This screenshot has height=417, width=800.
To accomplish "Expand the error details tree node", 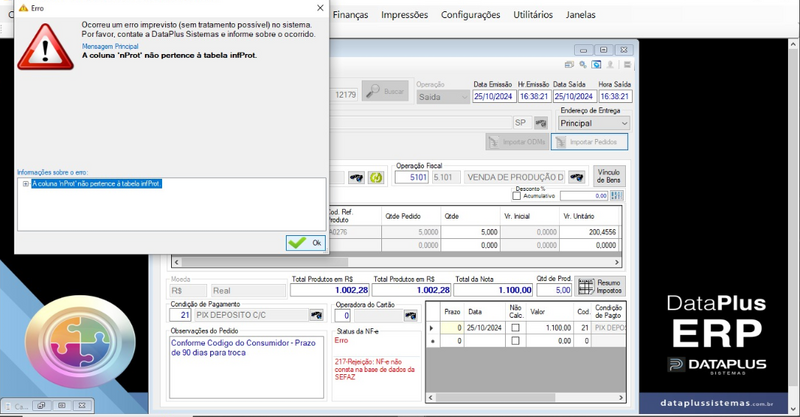I will point(26,184).
